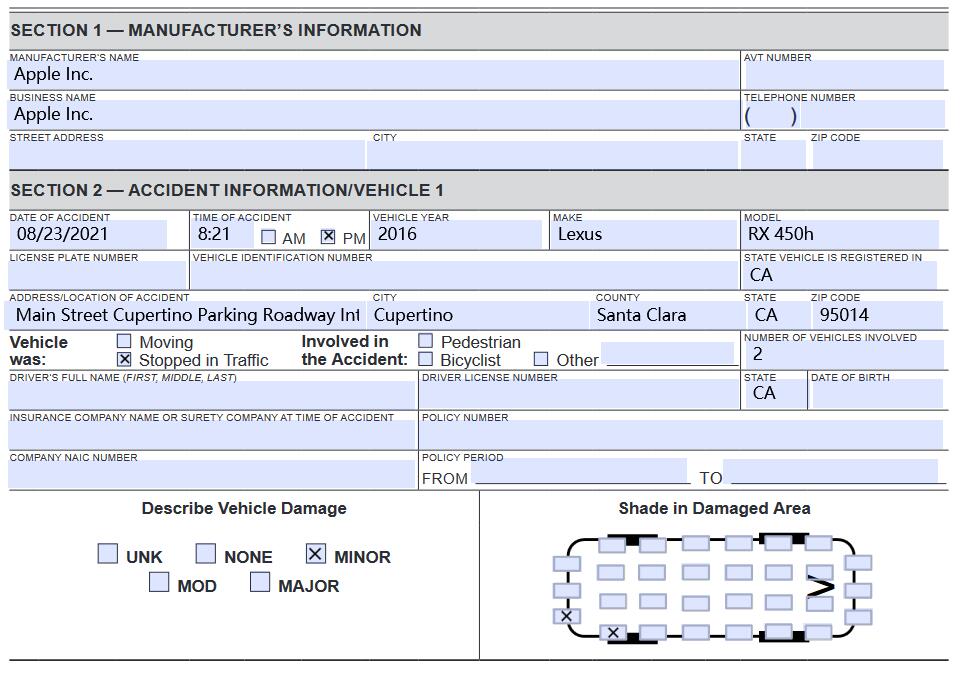Screen dimensions: 962x680
Task: Edit the Make field showing Lexus
Action: (644, 234)
